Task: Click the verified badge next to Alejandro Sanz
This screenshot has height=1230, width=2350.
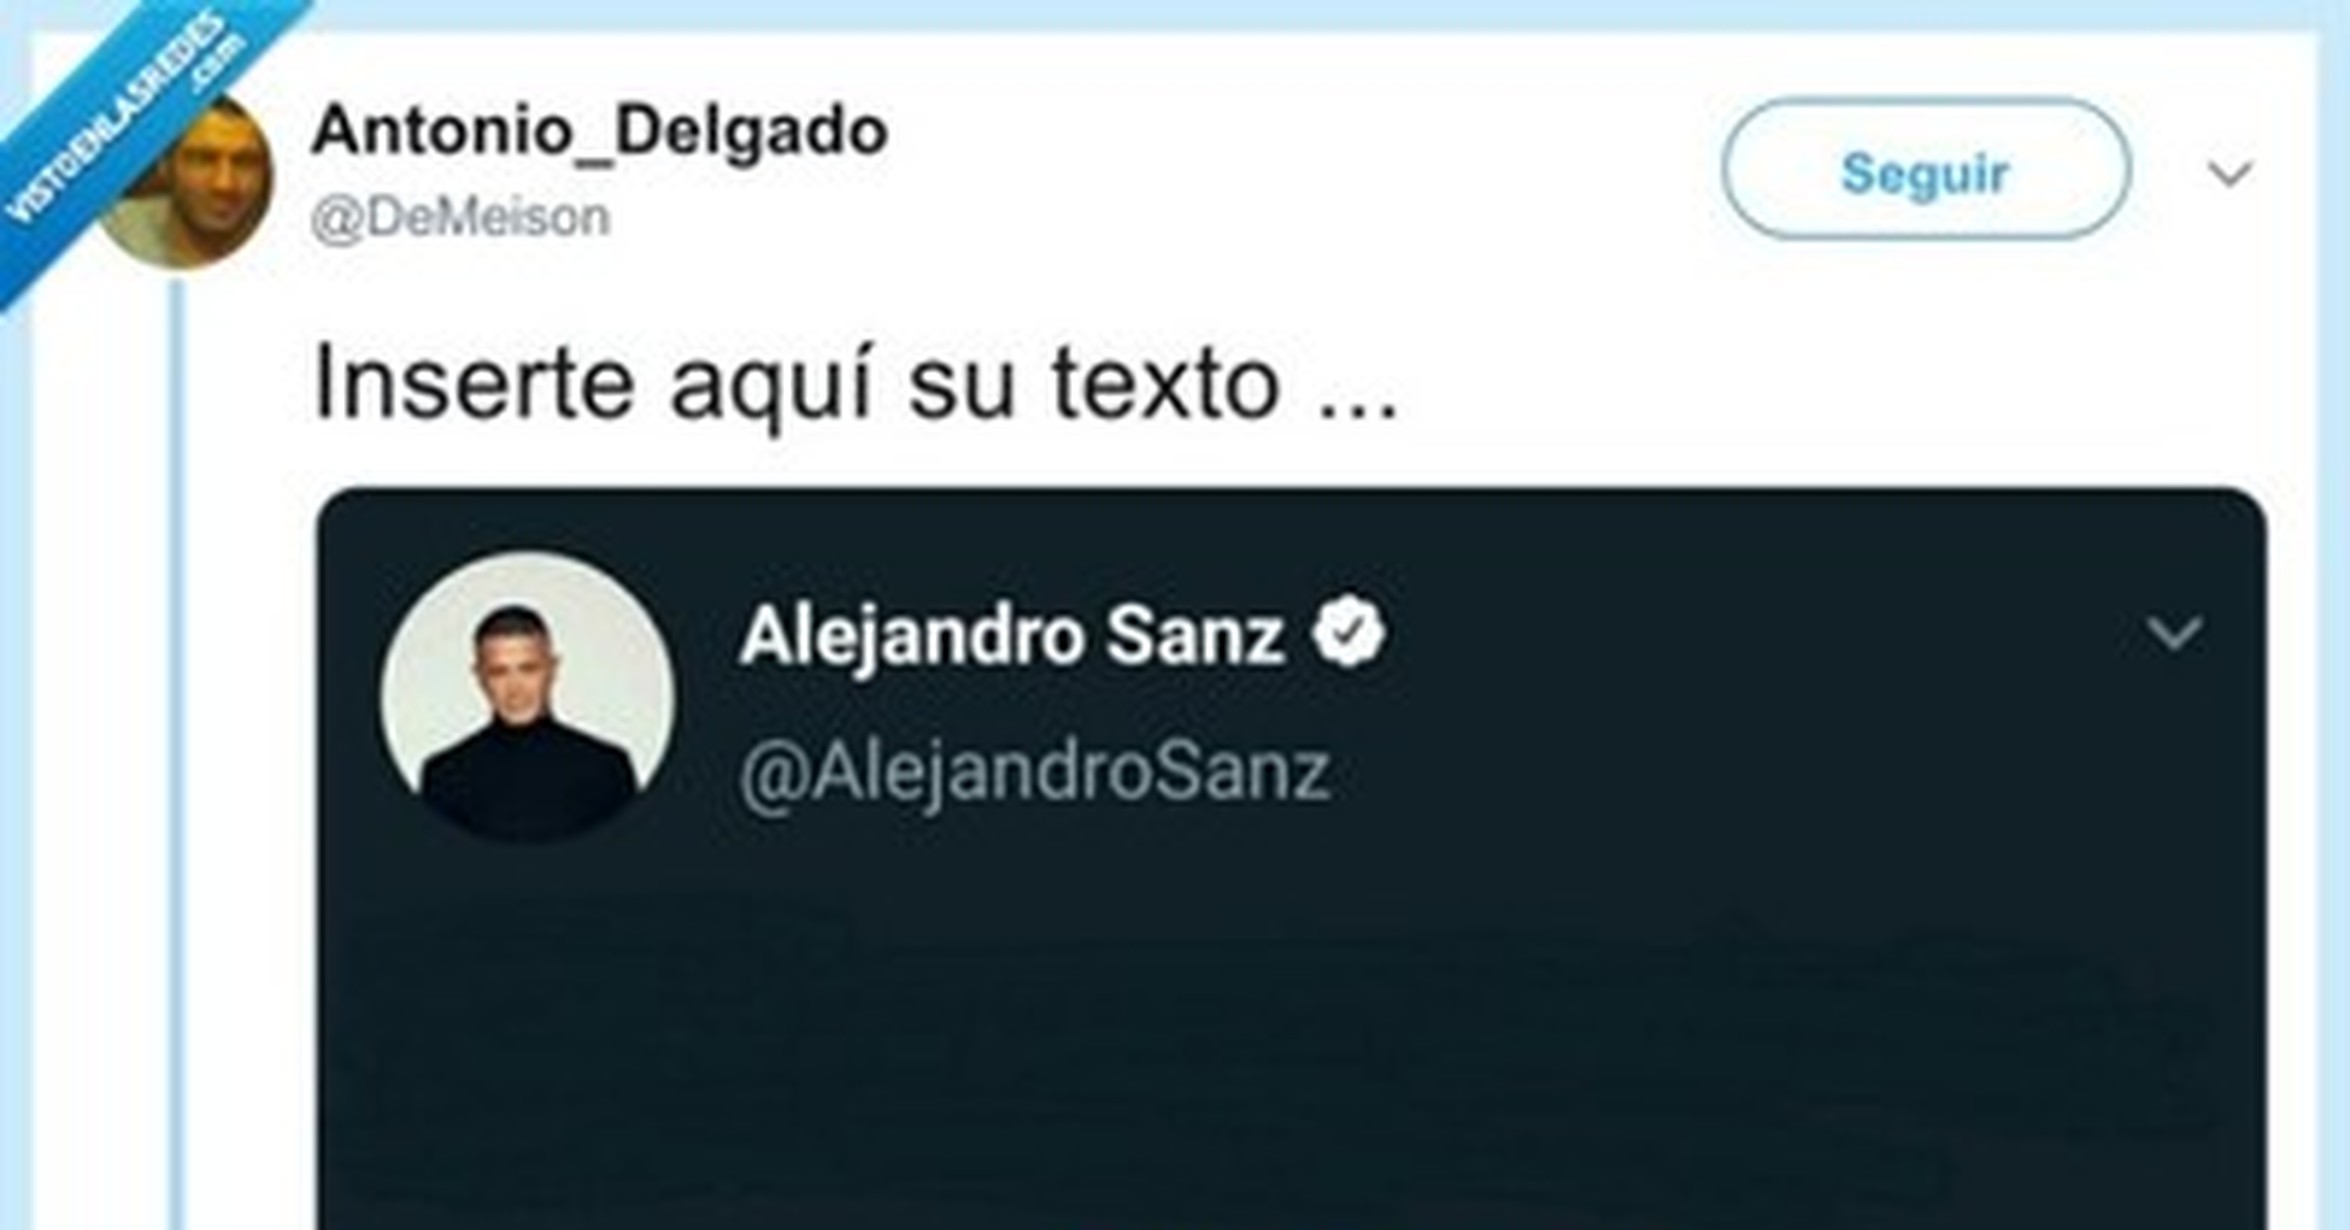Action: [x=1348, y=631]
